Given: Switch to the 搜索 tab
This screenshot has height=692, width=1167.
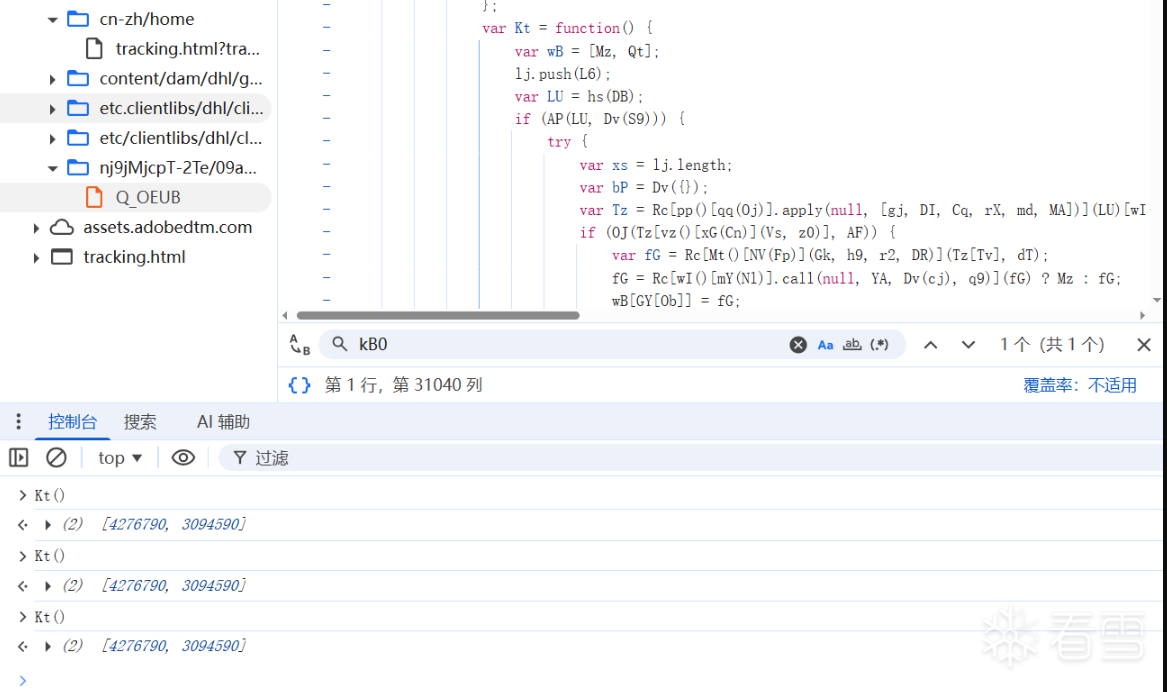Looking at the screenshot, I should pyautogui.click(x=140, y=422).
